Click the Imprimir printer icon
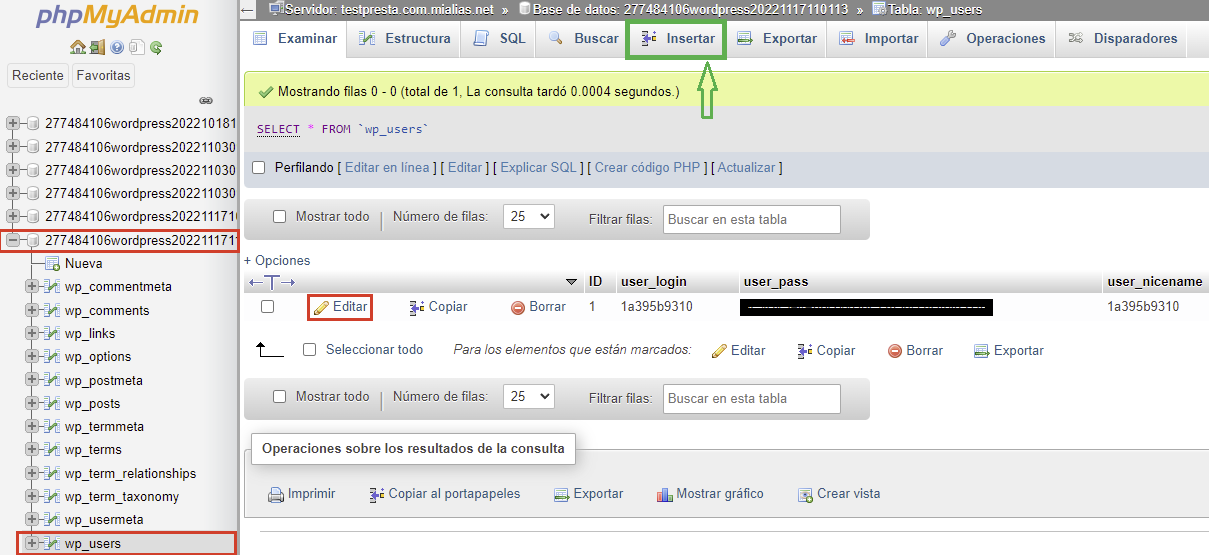 276,494
